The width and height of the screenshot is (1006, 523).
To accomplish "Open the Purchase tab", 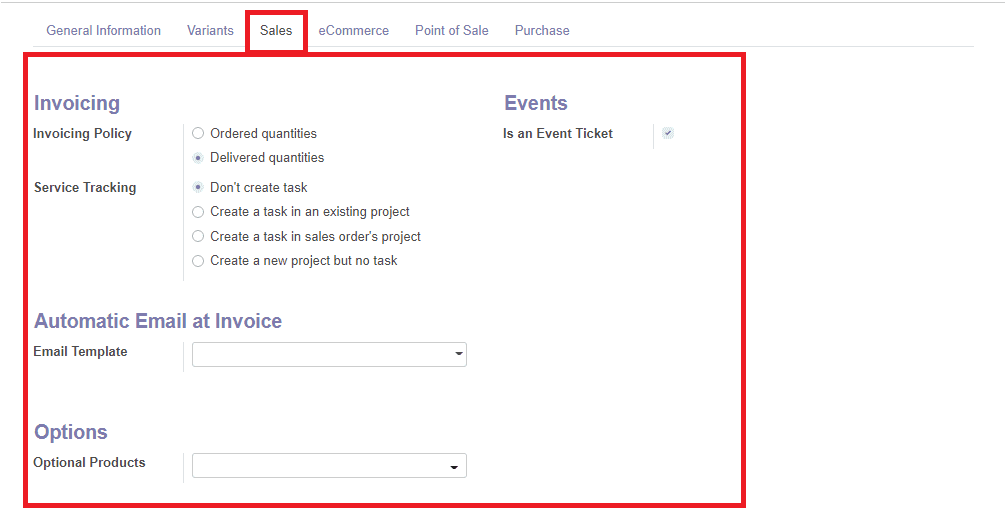I will (542, 30).
